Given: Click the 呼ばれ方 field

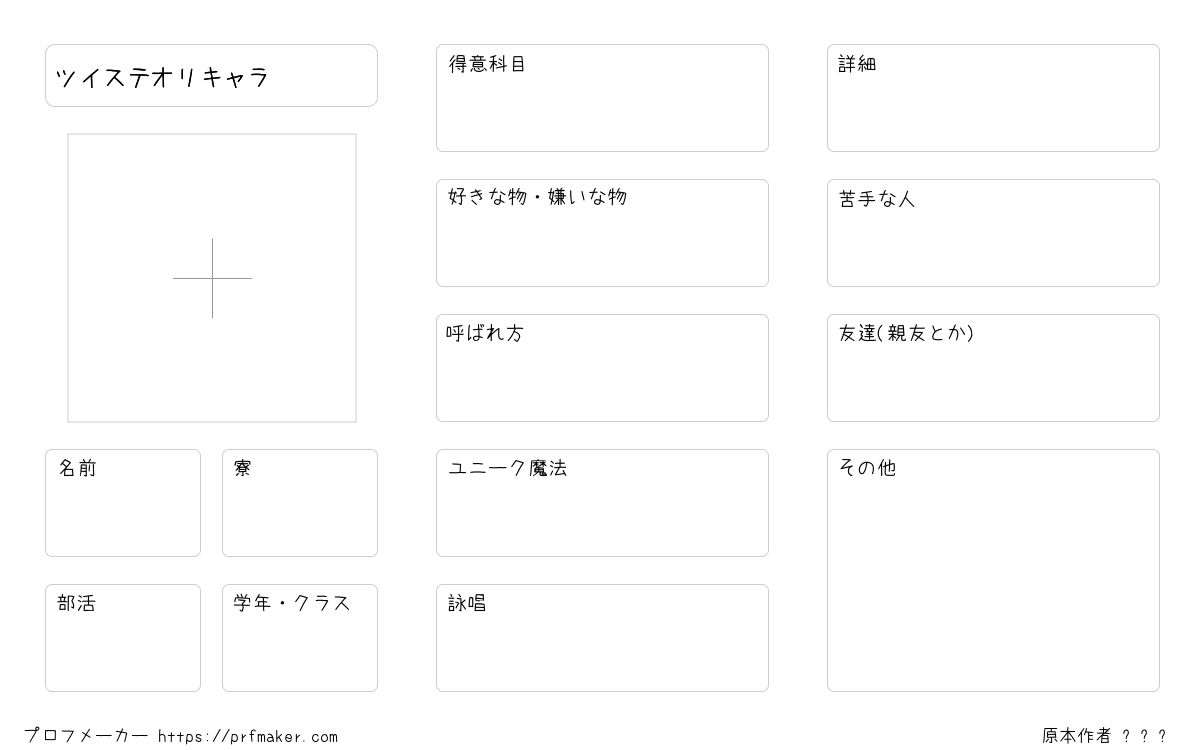Looking at the screenshot, I should pos(602,368).
